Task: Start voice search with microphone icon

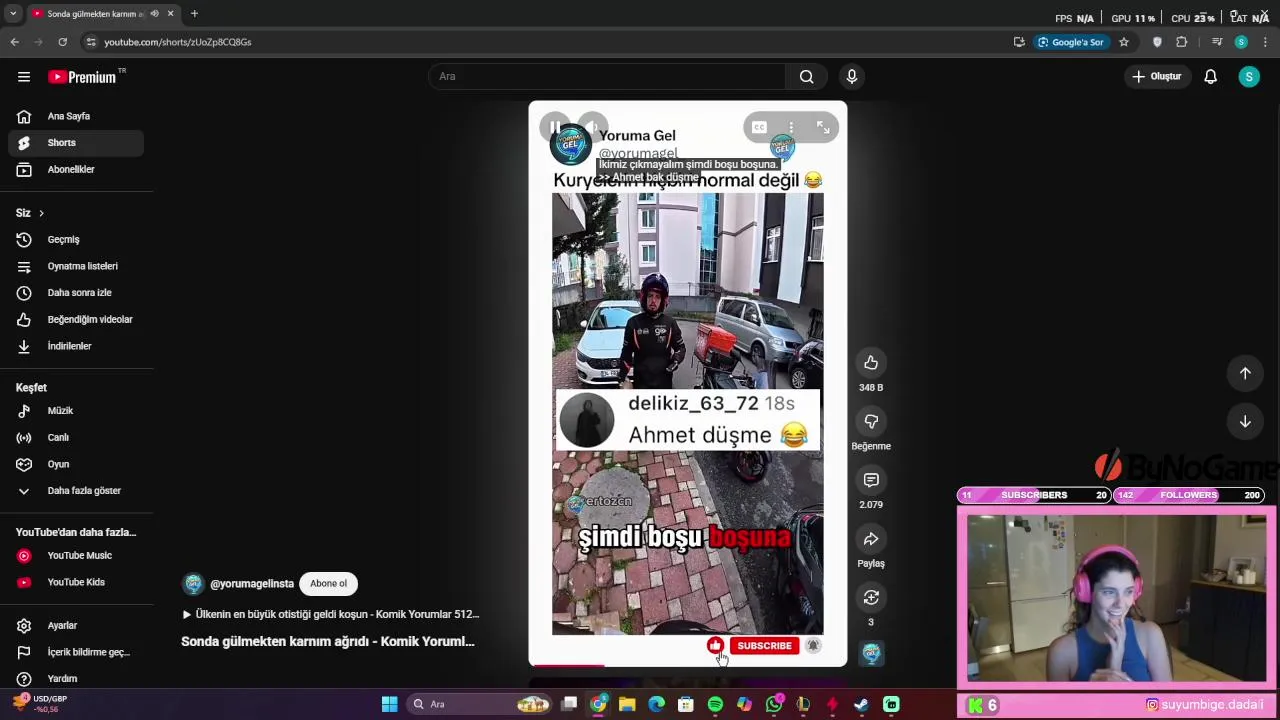Action: tap(852, 77)
